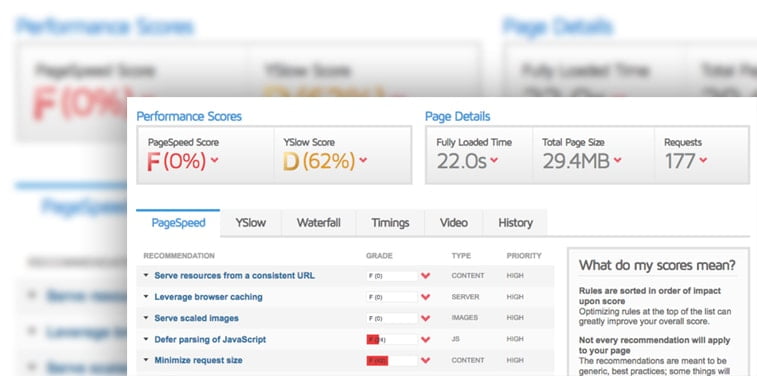
Task: Expand 'Leverage browser caching' disclosure triangle
Action: click(x=146, y=297)
